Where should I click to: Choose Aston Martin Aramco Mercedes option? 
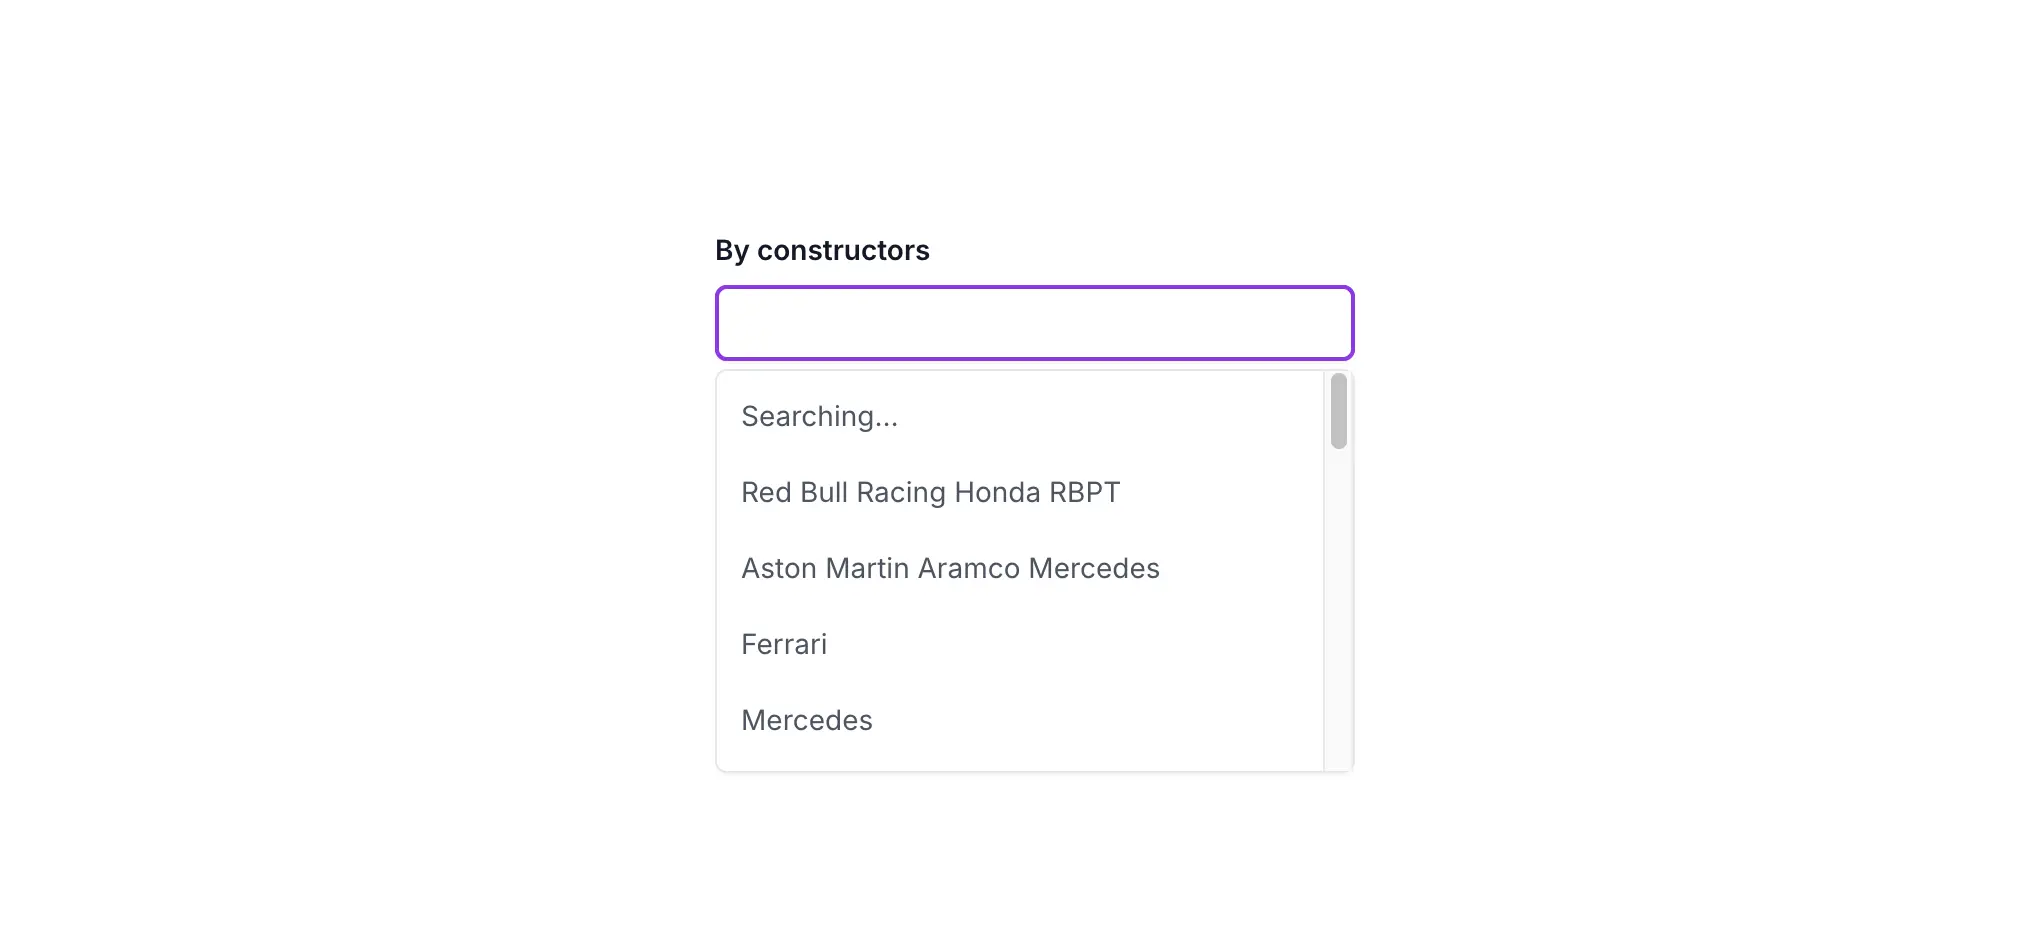[1020, 568]
